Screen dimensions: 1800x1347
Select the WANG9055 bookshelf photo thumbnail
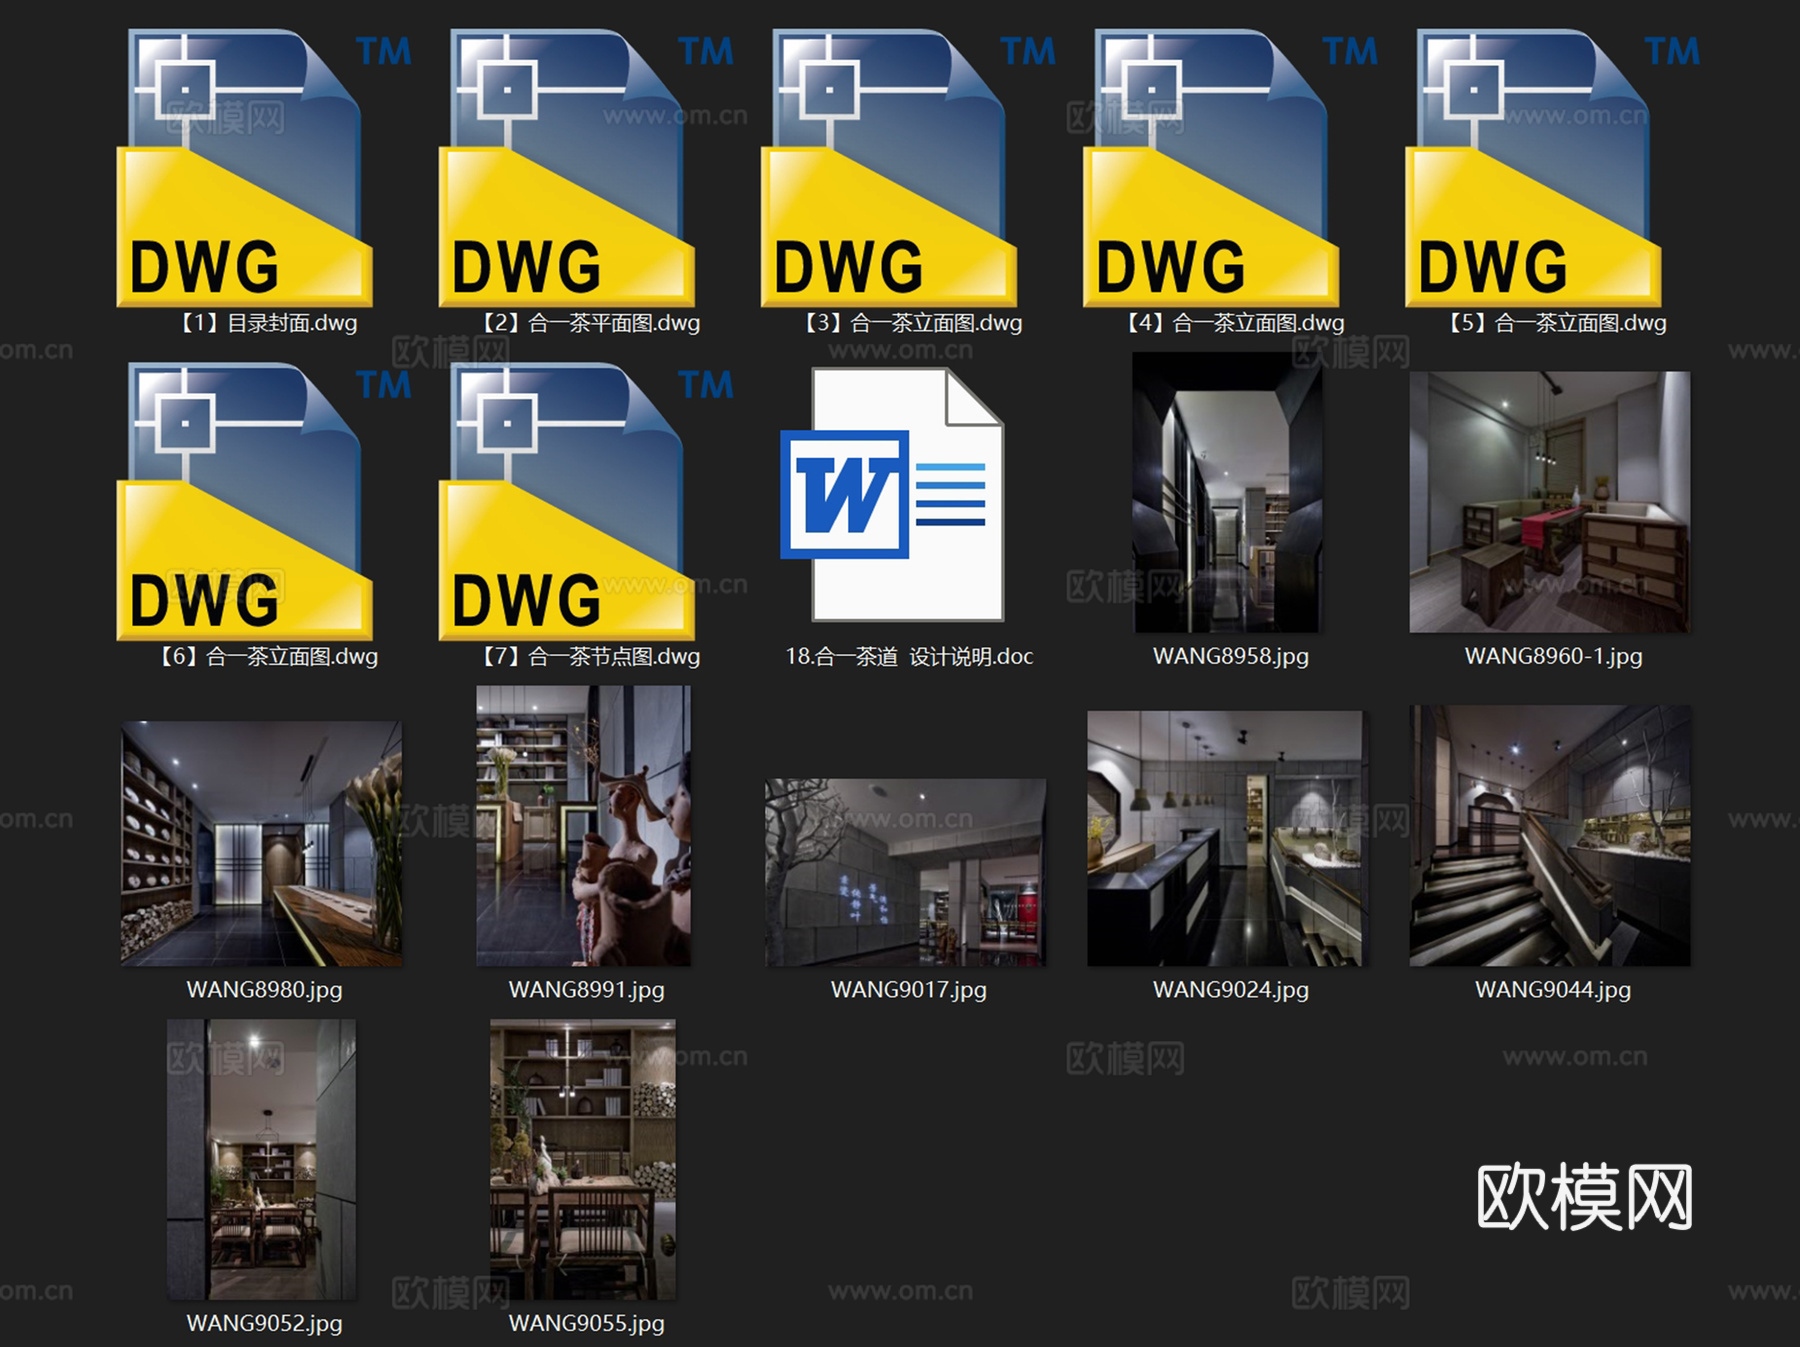[x=583, y=1160]
